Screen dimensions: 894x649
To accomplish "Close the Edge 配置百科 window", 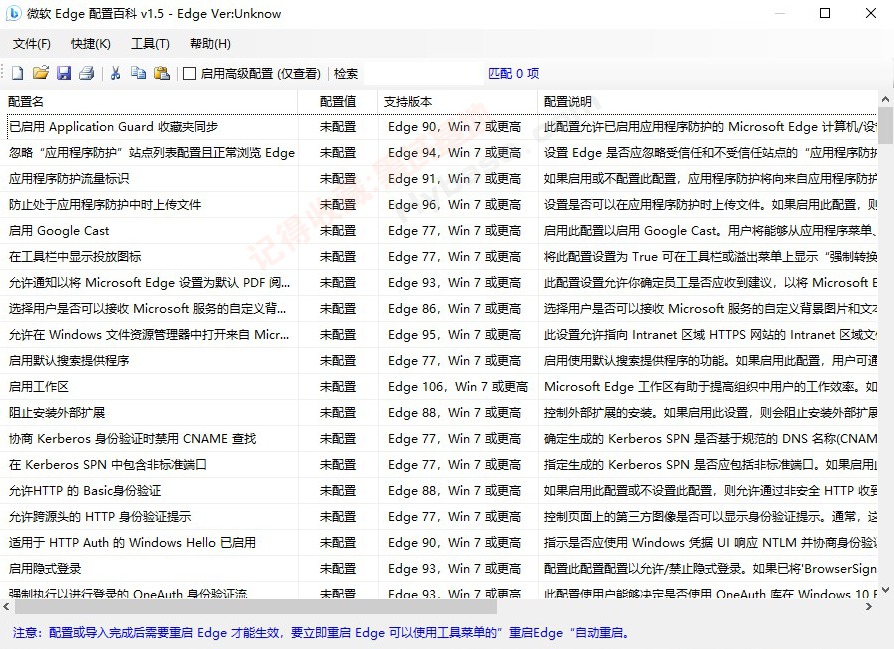I will click(871, 13).
